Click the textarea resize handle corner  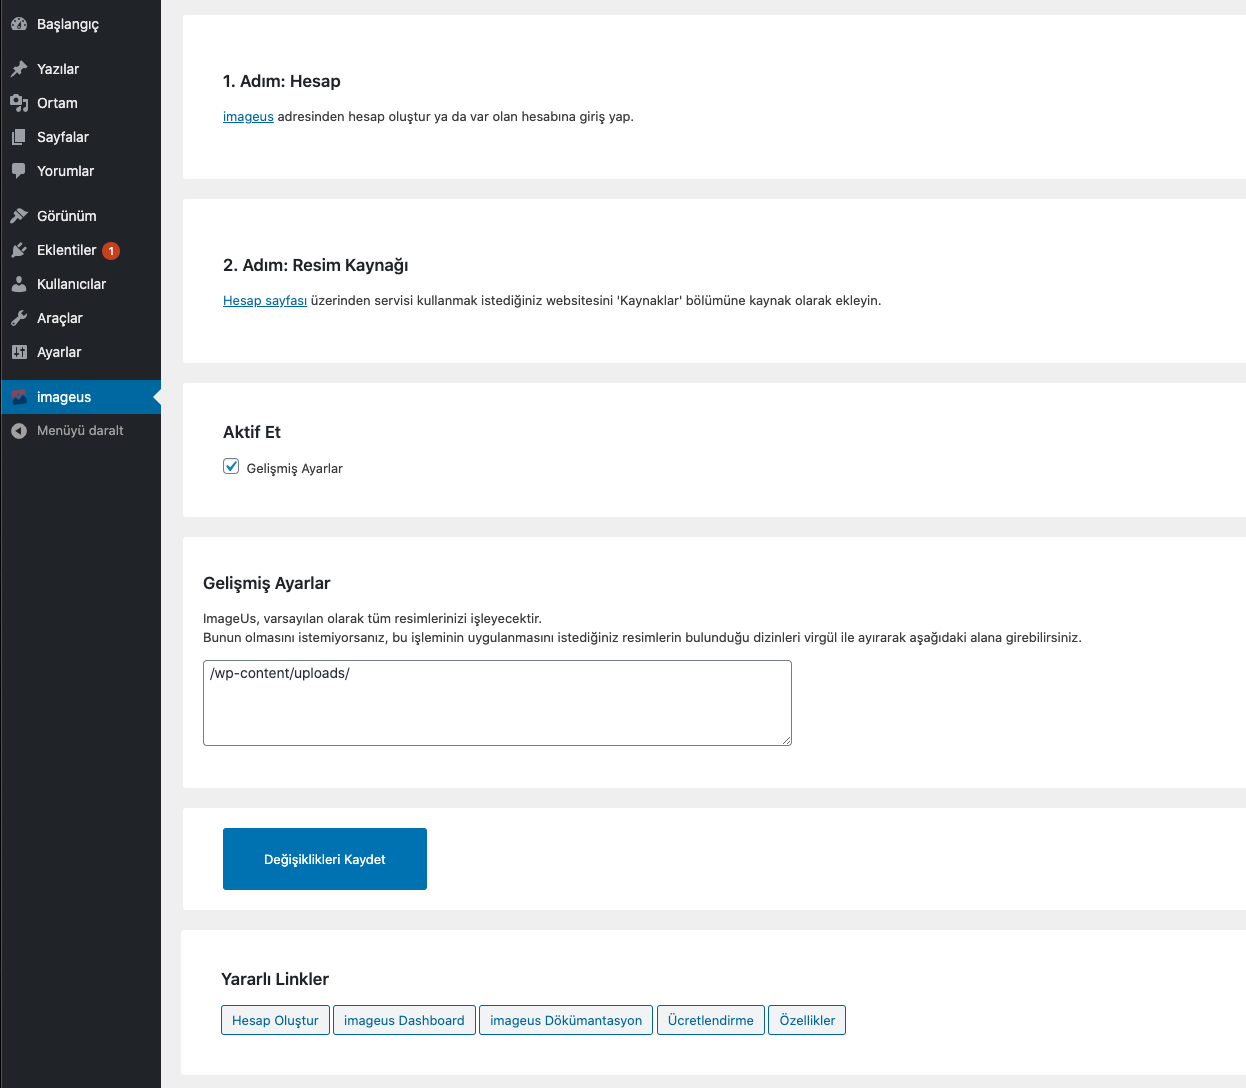[x=786, y=740]
